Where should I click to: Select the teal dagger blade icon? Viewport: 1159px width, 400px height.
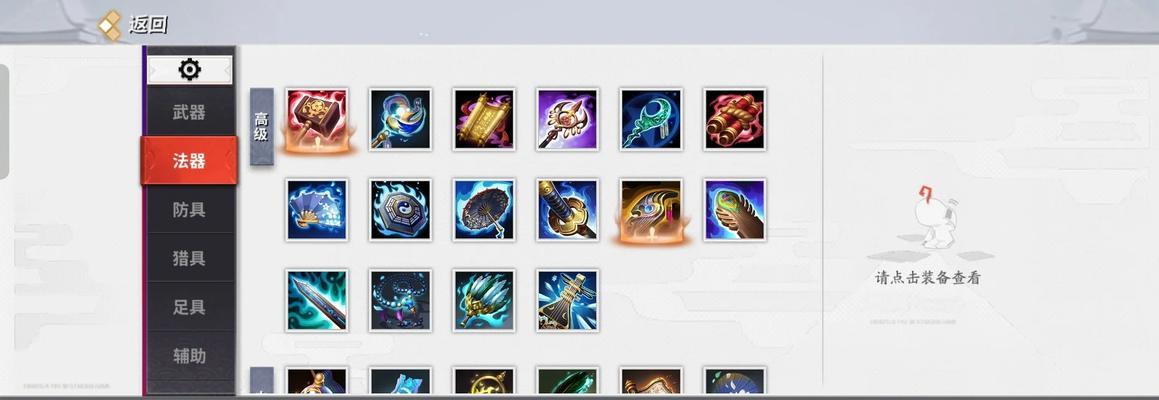[x=316, y=300]
